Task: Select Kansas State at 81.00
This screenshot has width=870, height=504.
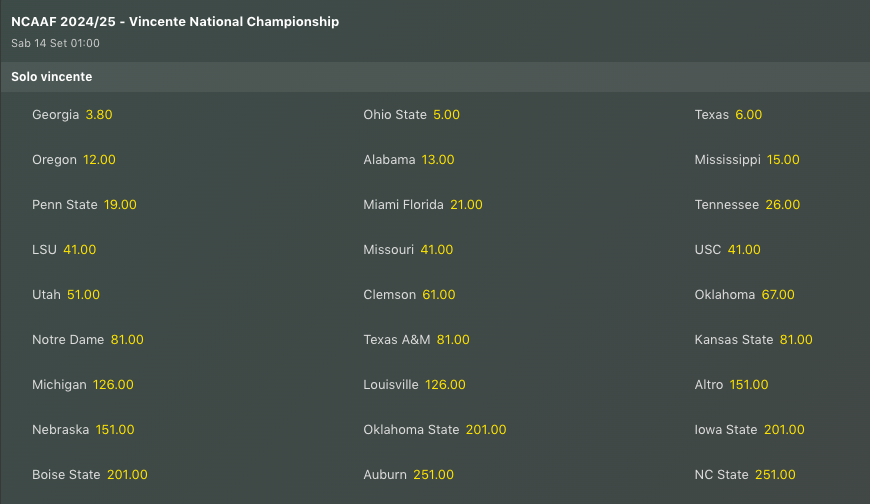Action: click(796, 340)
